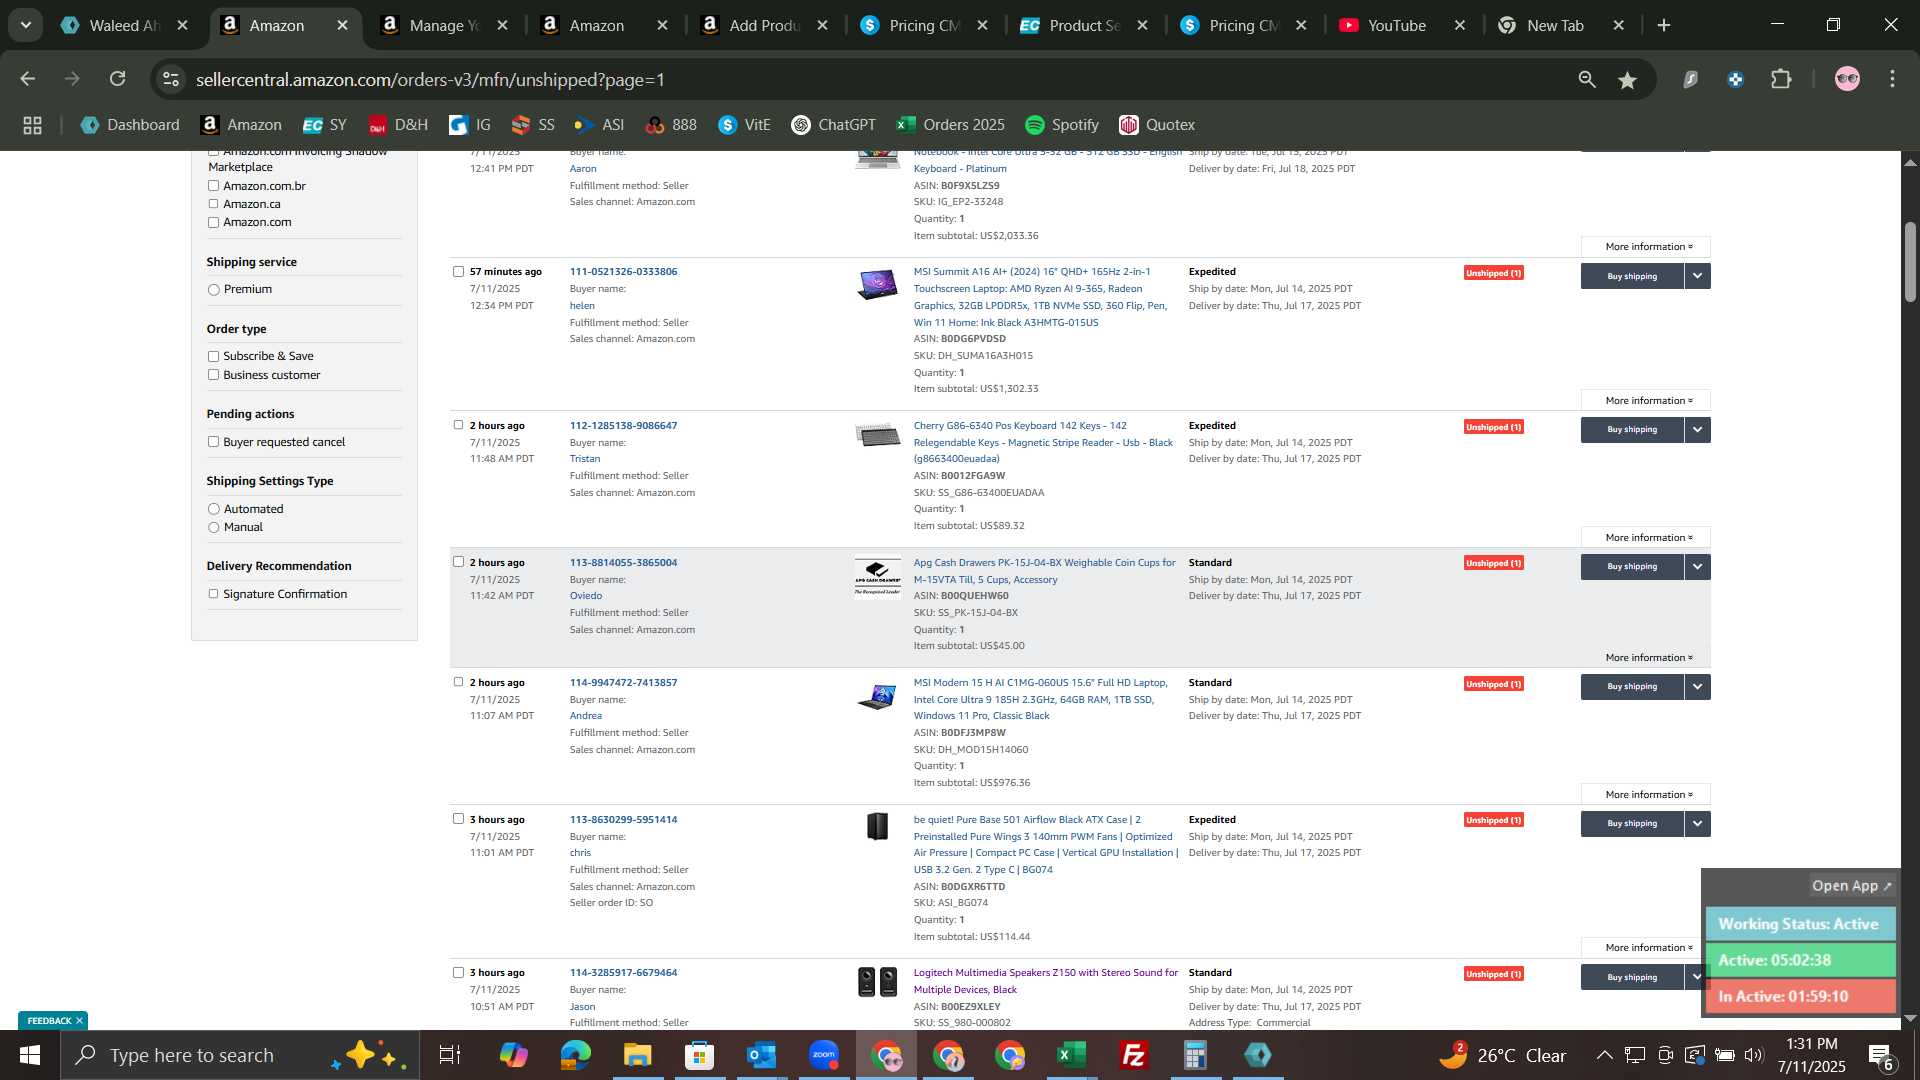Open the D&H bookmark

click(x=398, y=125)
